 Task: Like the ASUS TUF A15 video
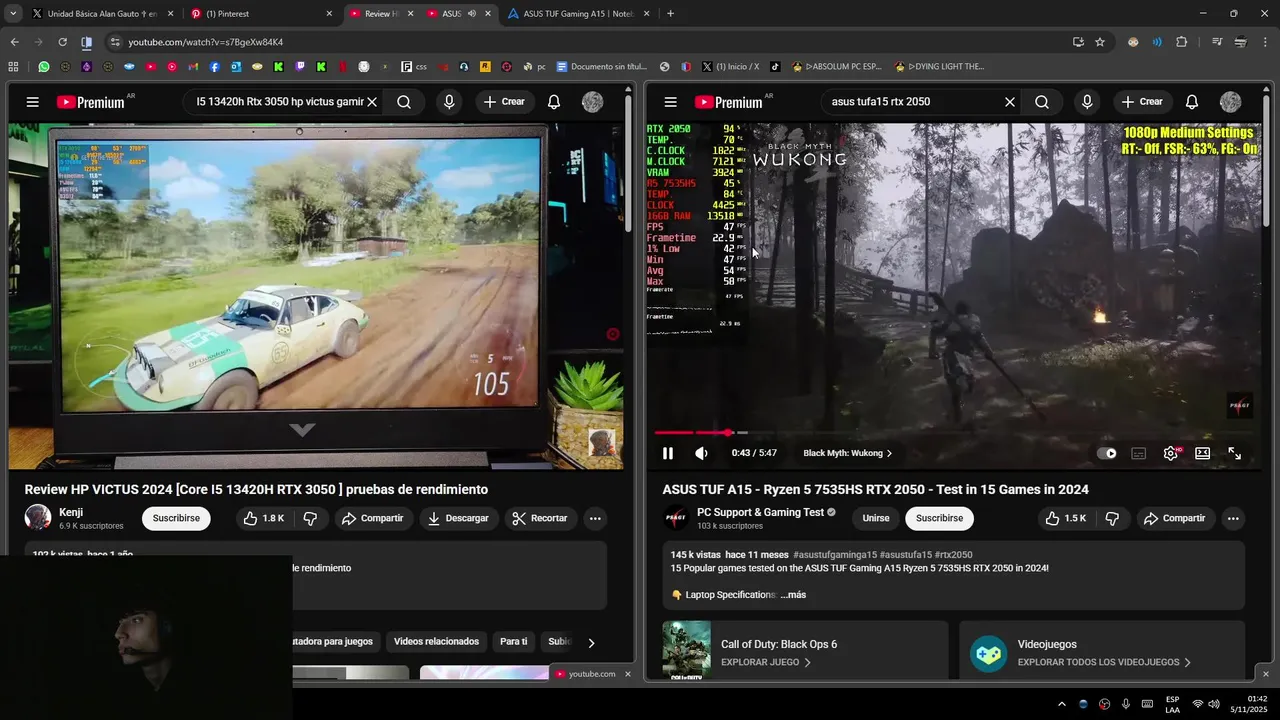[x=1065, y=518]
